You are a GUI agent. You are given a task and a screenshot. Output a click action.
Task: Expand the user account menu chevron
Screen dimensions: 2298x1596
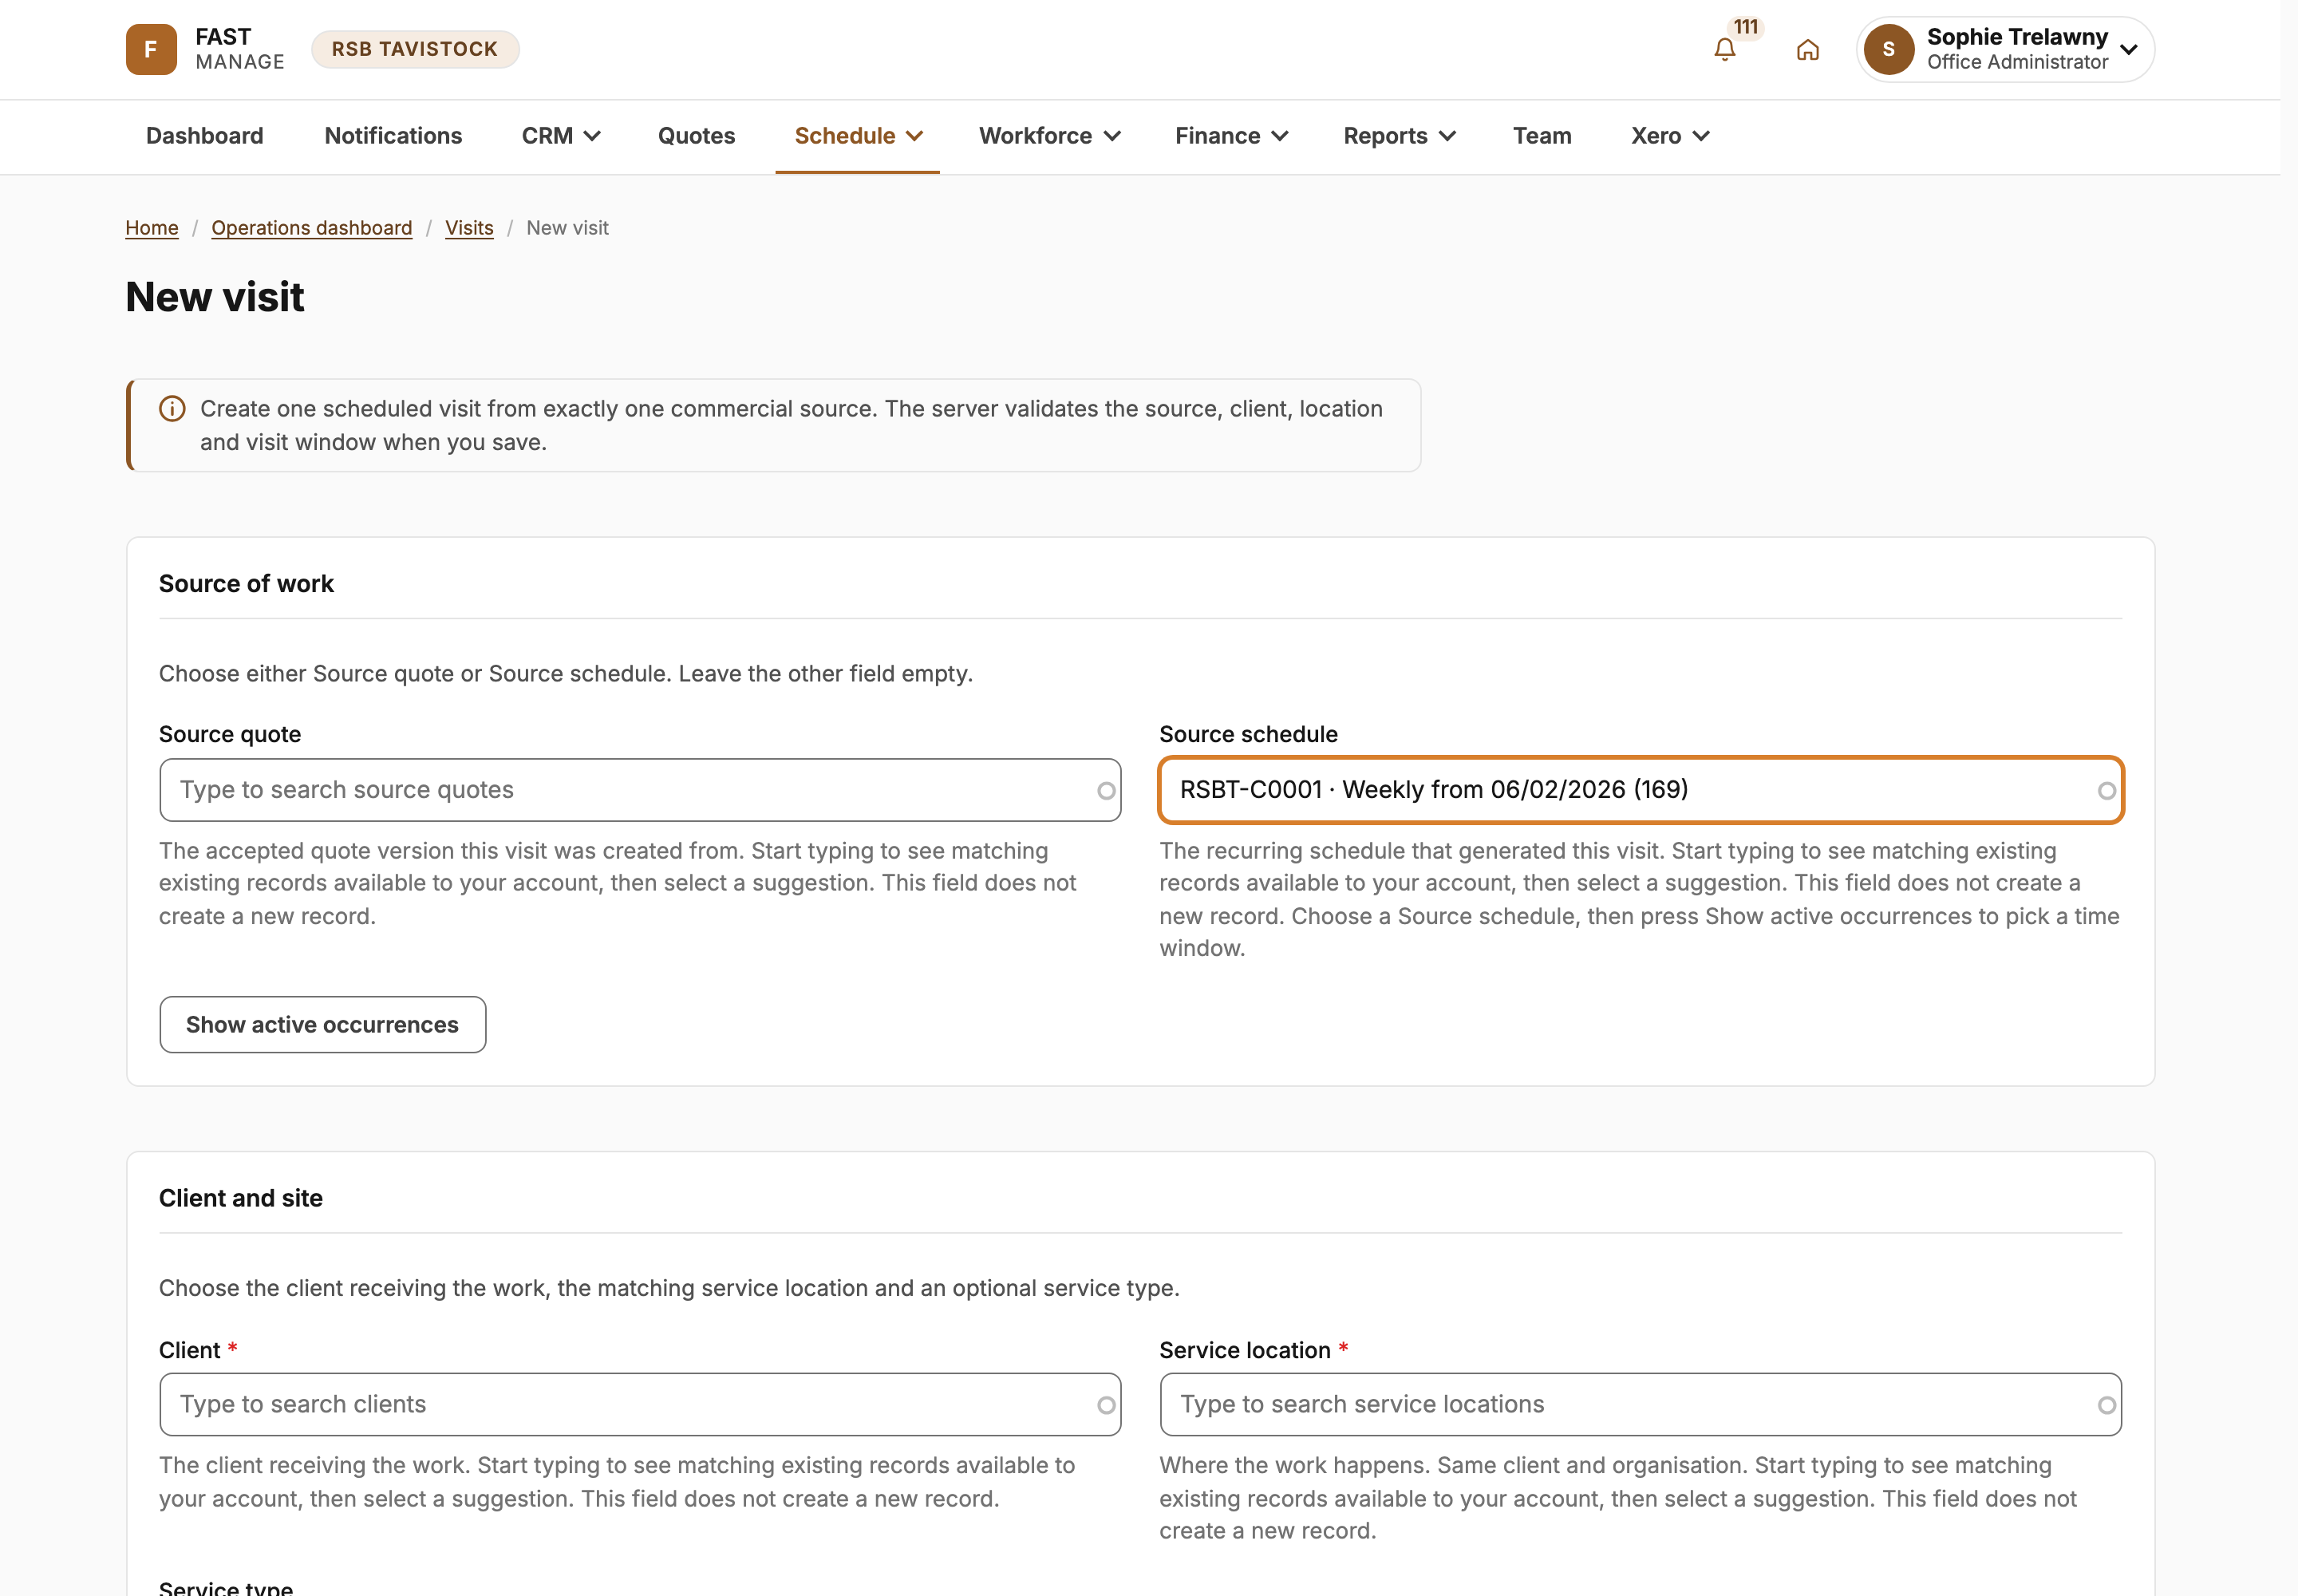2129,49
